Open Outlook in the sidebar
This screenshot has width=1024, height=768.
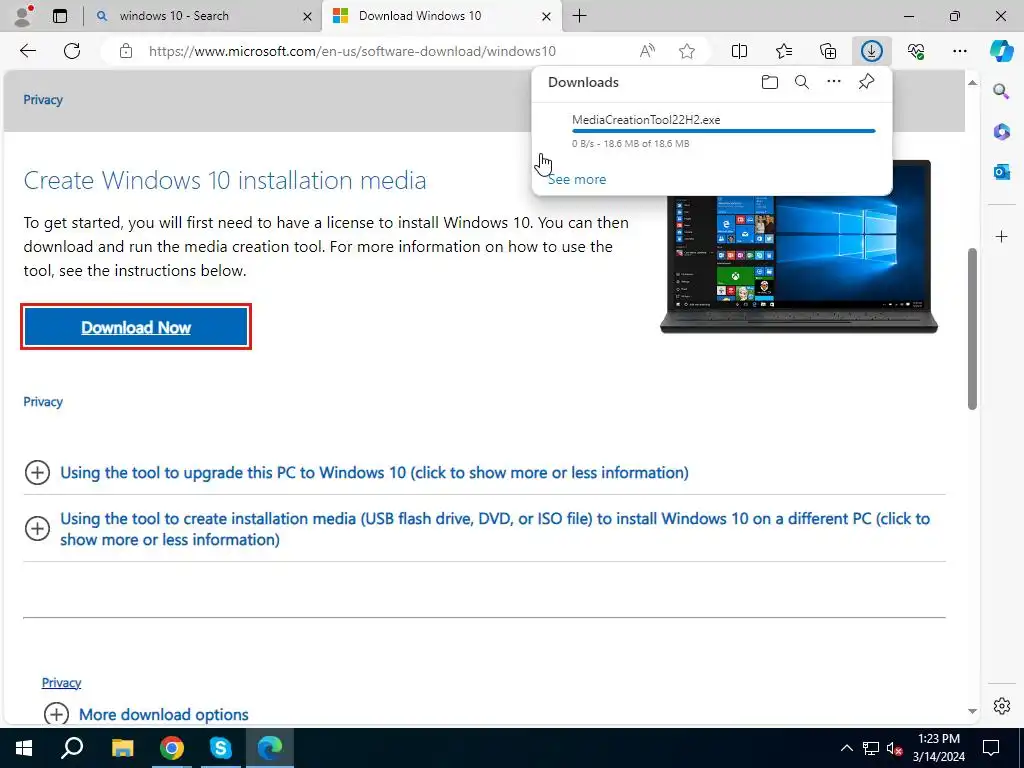(1001, 172)
